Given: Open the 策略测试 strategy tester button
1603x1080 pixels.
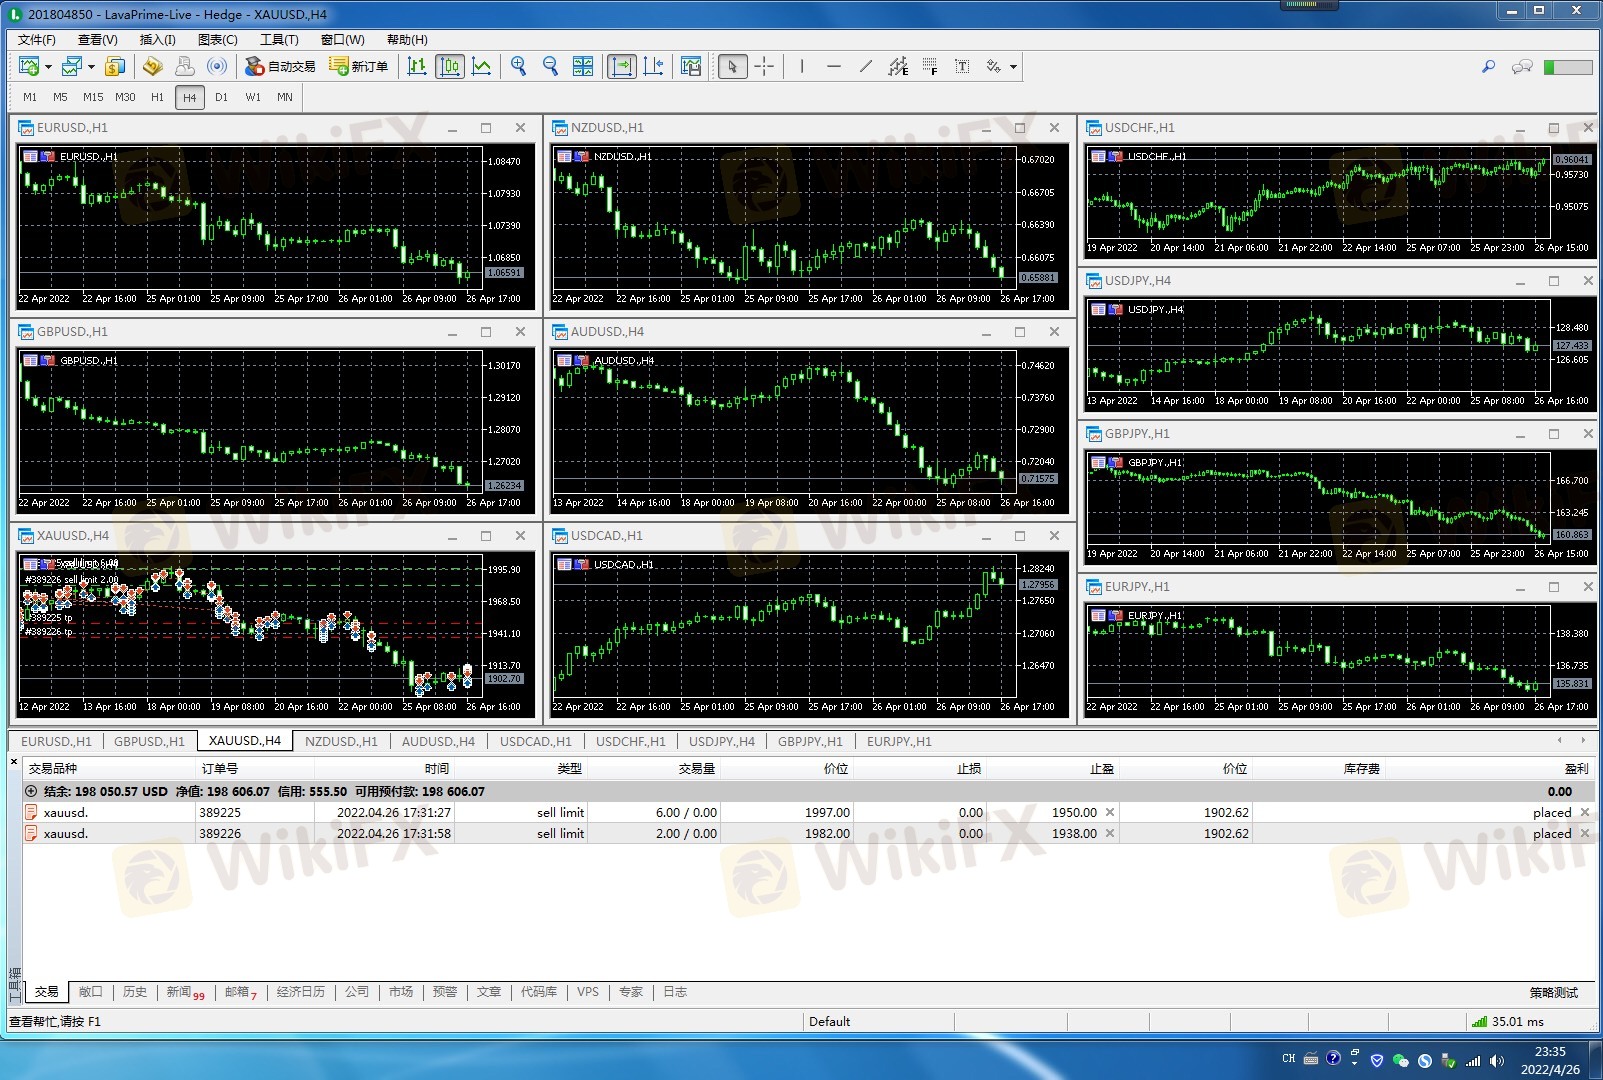Looking at the screenshot, I should coord(1553,993).
